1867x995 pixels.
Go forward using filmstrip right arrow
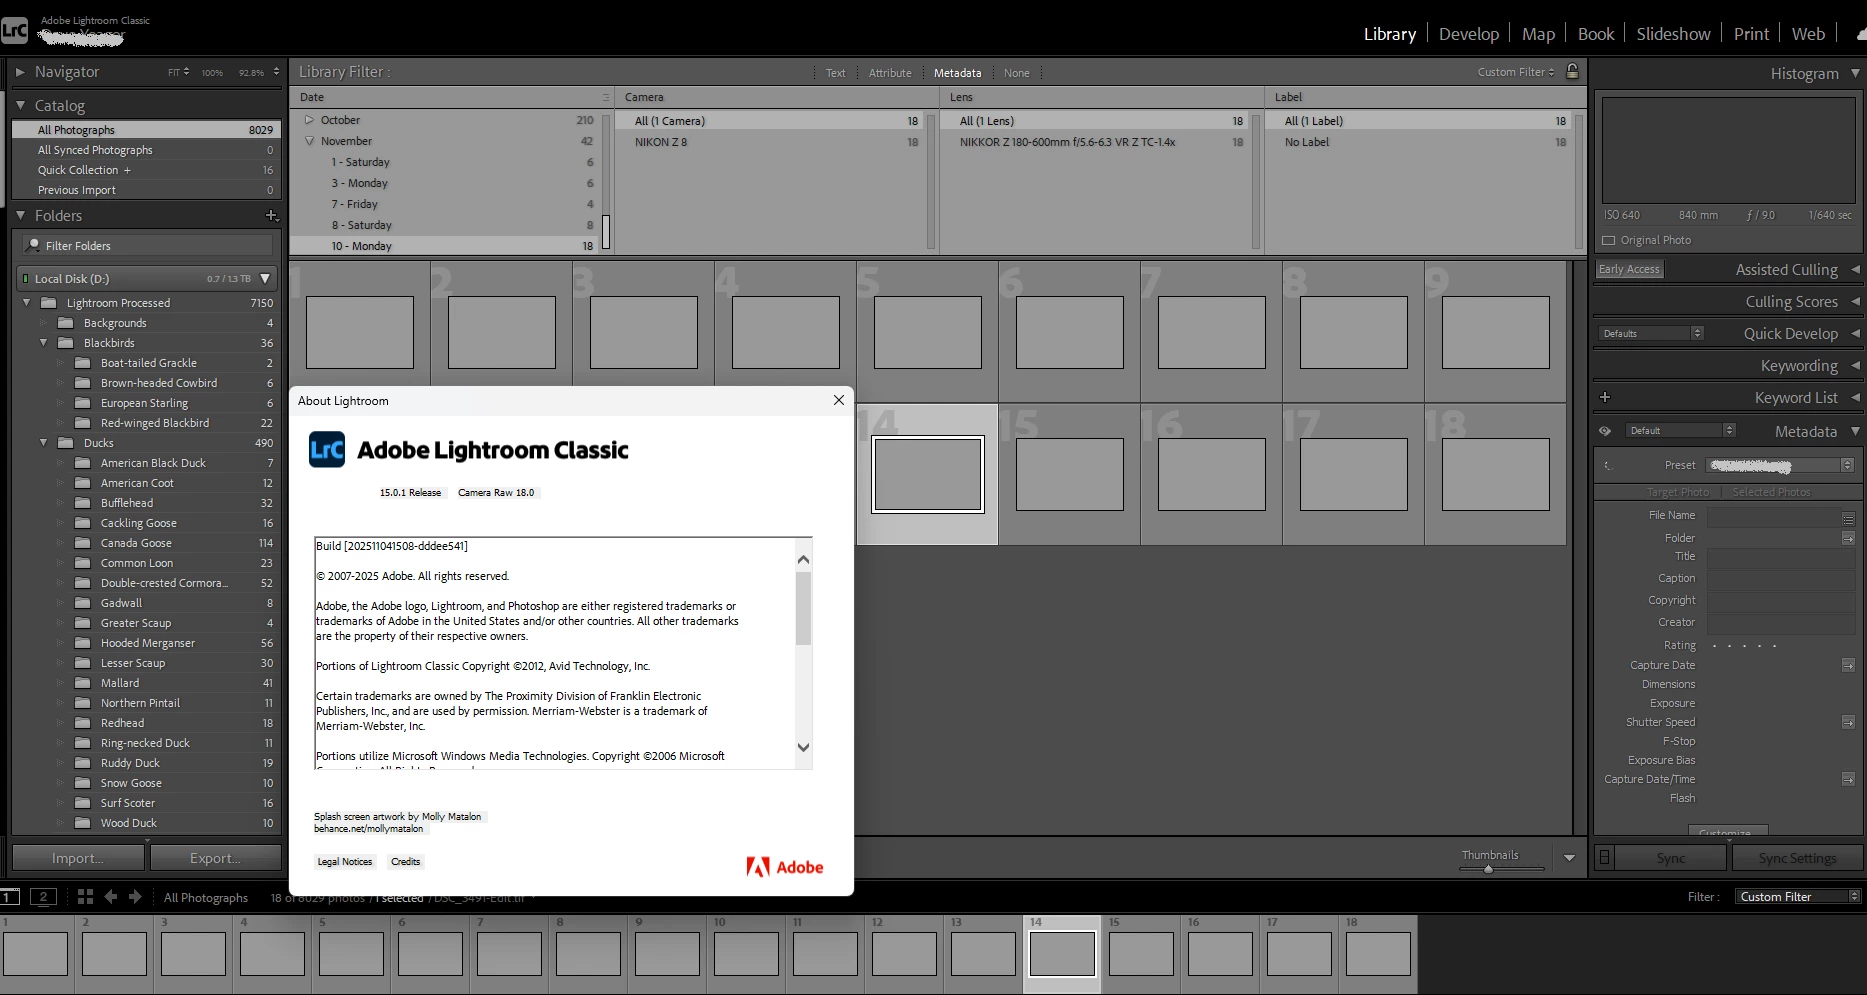coord(135,897)
